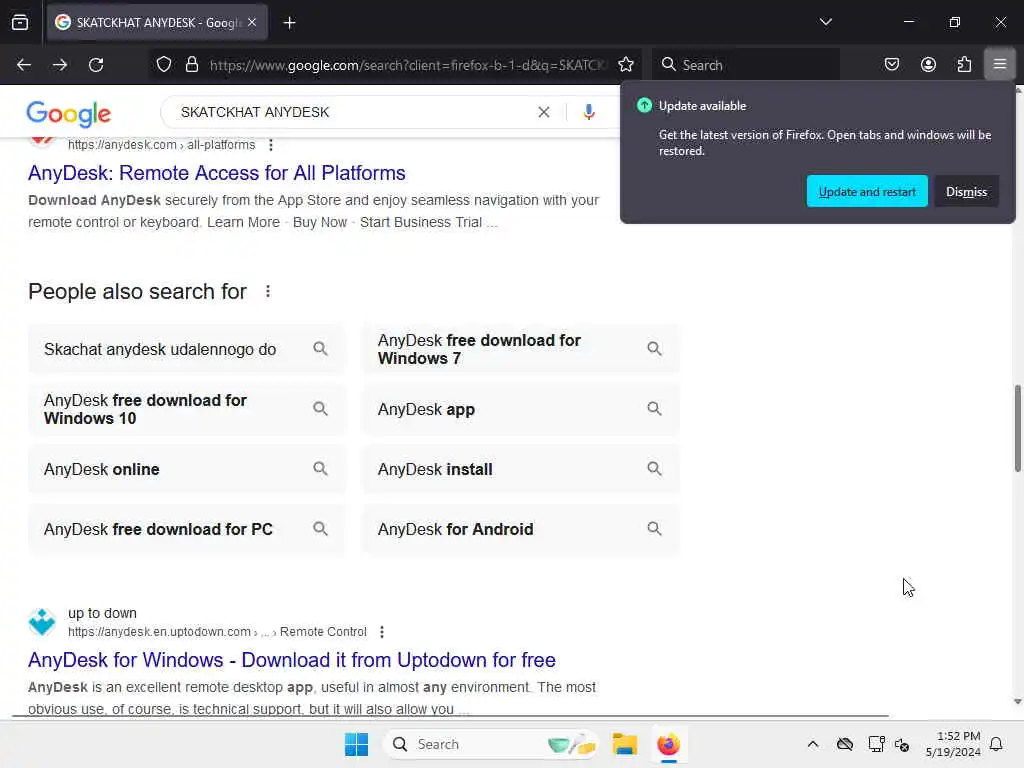1024x768 pixels.
Task: Bookmark this page with star icon
Action: tap(626, 65)
